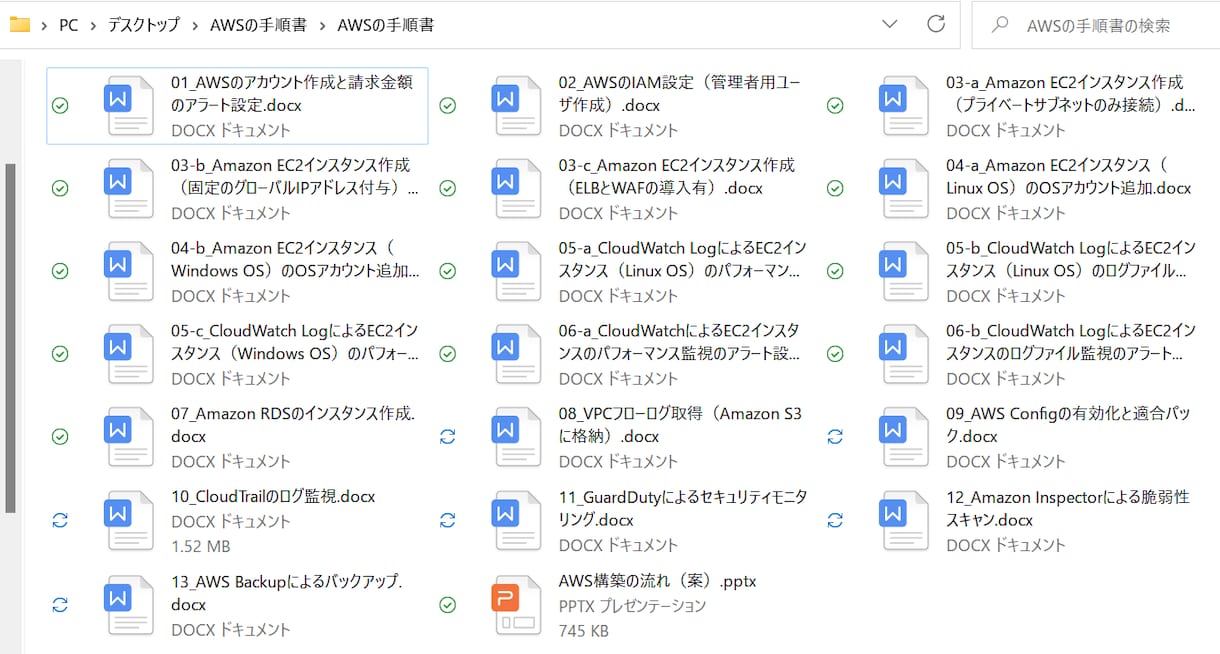Click the file name AWS構築の流れ（案）.pptx
This screenshot has width=1220, height=654.
657,581
